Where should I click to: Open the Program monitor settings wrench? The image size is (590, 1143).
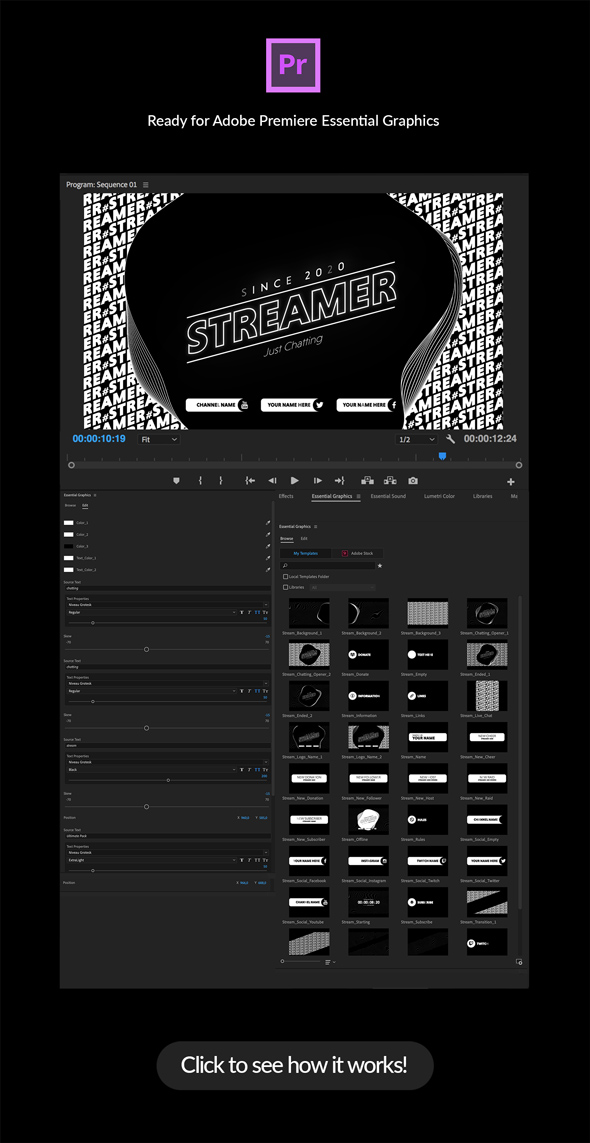point(451,440)
